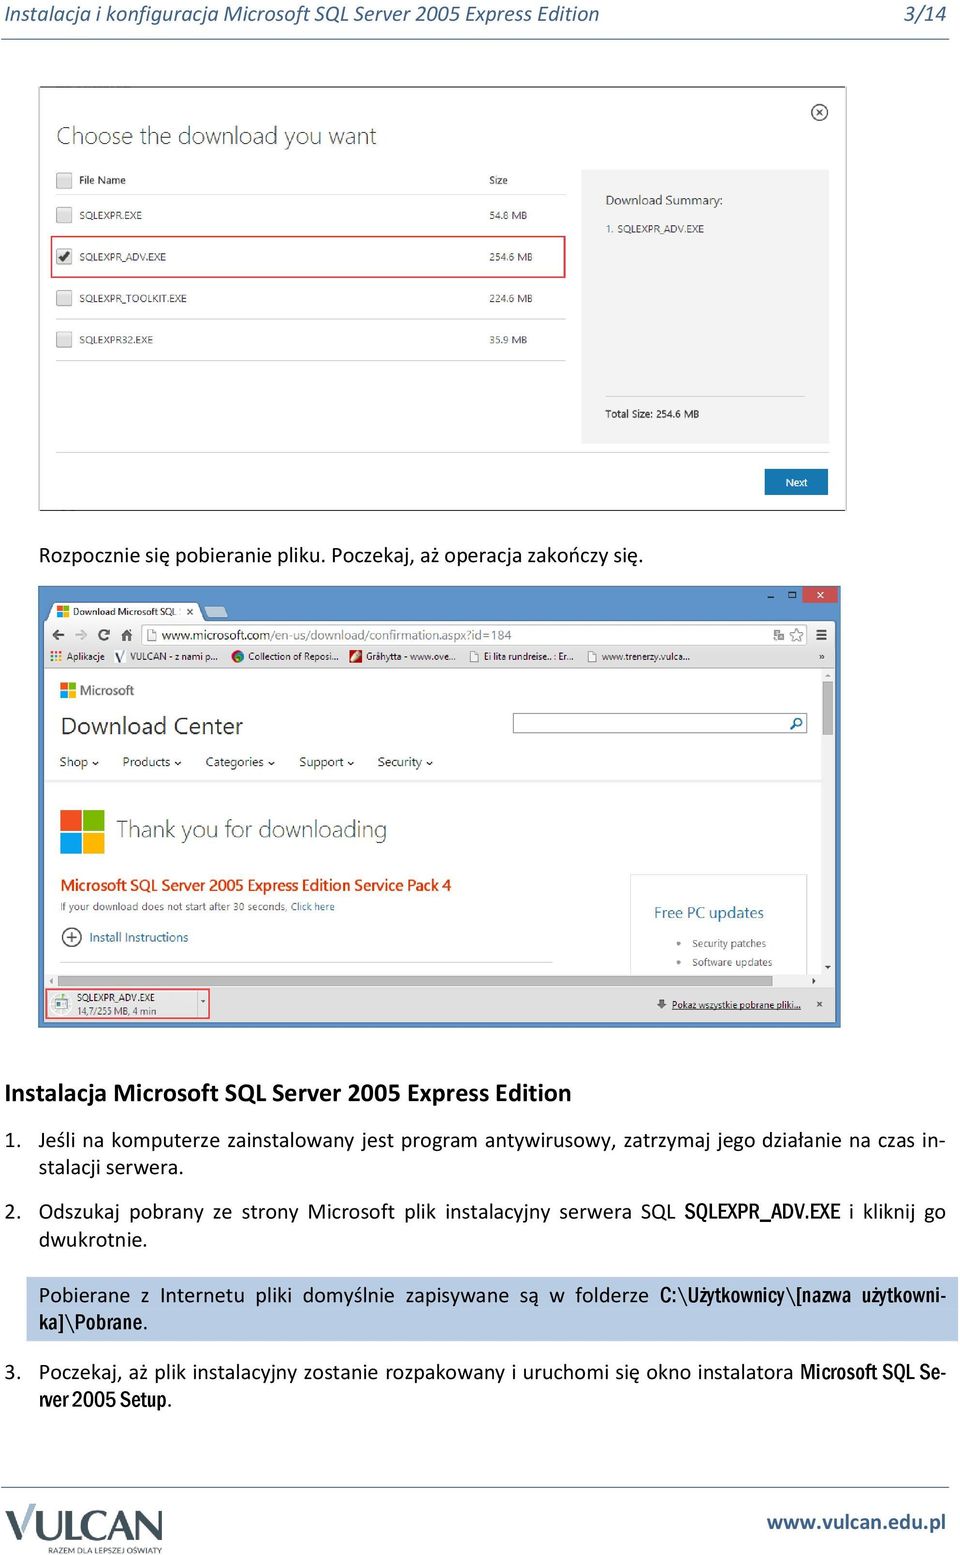The image size is (960, 1555).
Task: Click the 224.6 MB size value
Action: (x=510, y=298)
